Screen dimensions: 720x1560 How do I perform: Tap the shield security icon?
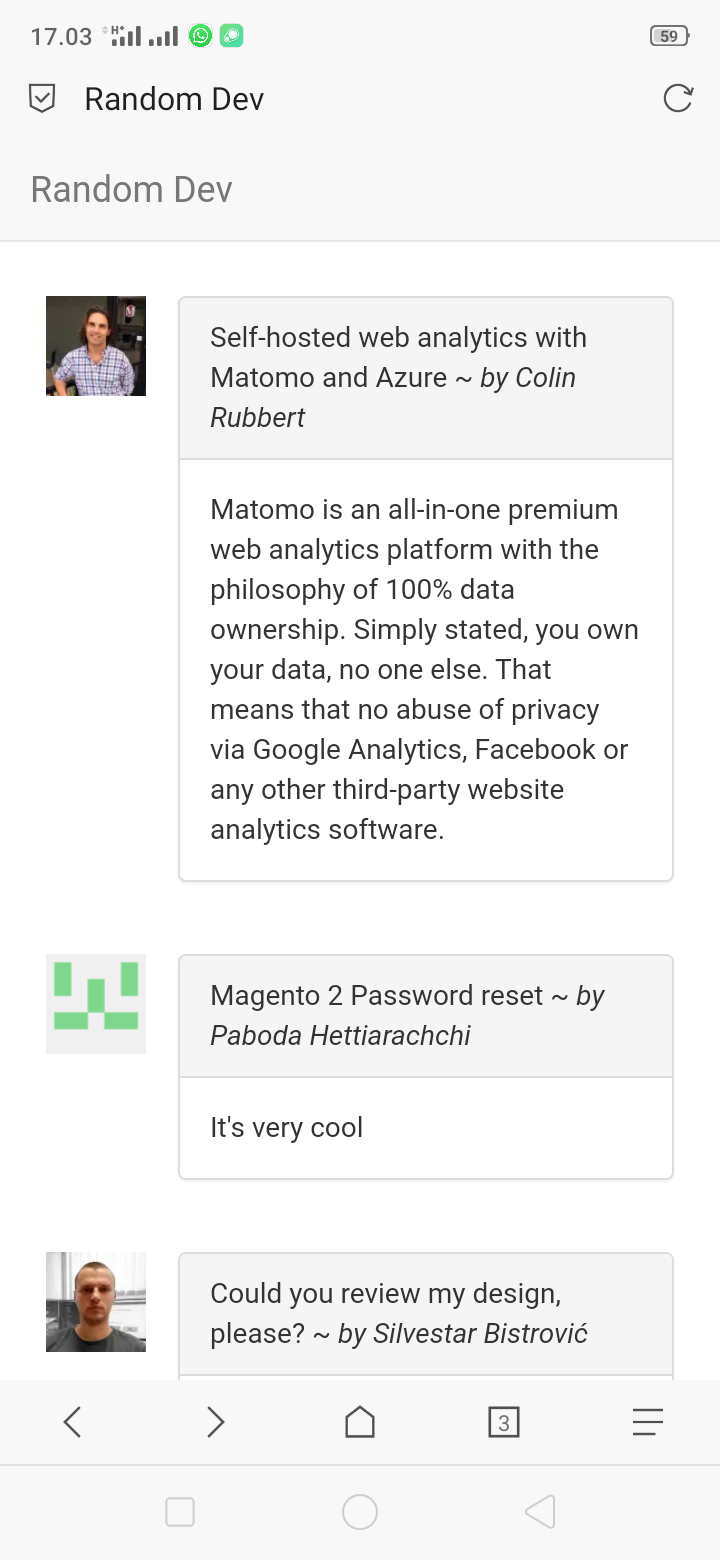[41, 99]
